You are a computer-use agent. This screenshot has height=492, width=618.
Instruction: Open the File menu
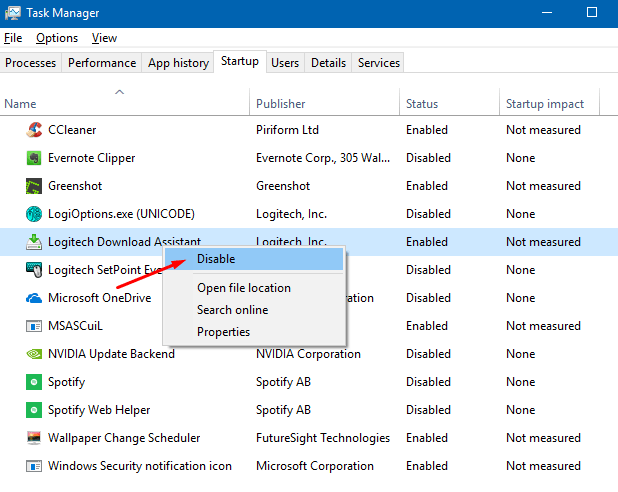pyautogui.click(x=13, y=38)
